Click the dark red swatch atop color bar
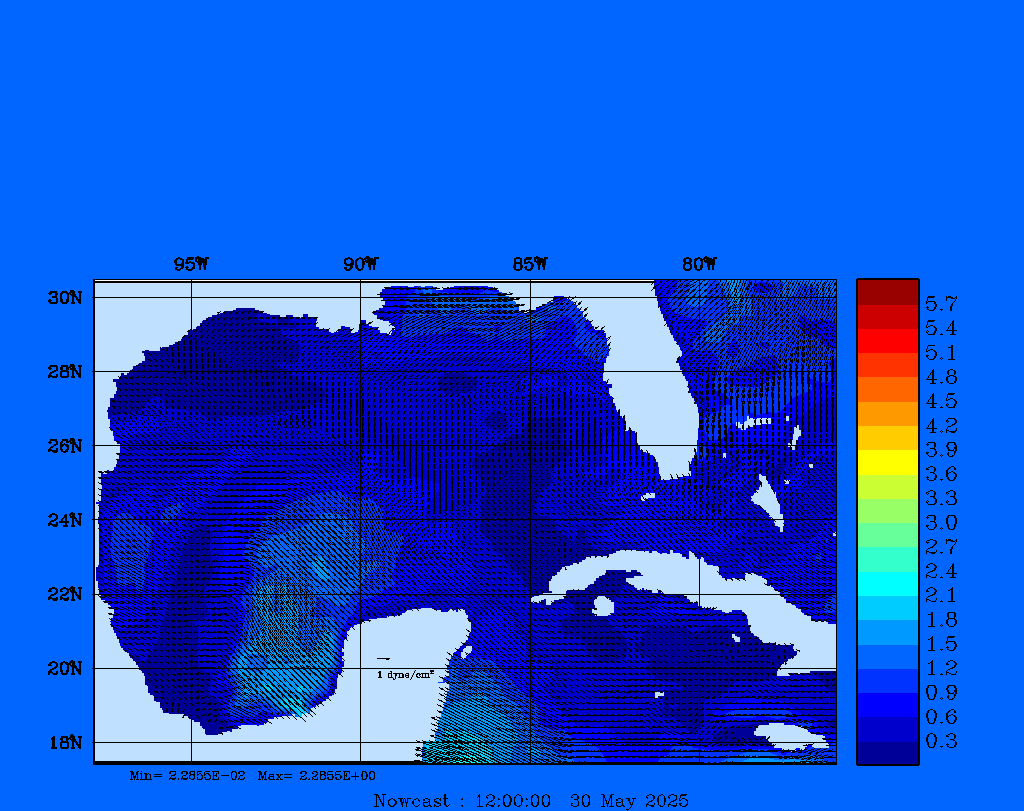This screenshot has height=811, width=1024. pos(887,292)
